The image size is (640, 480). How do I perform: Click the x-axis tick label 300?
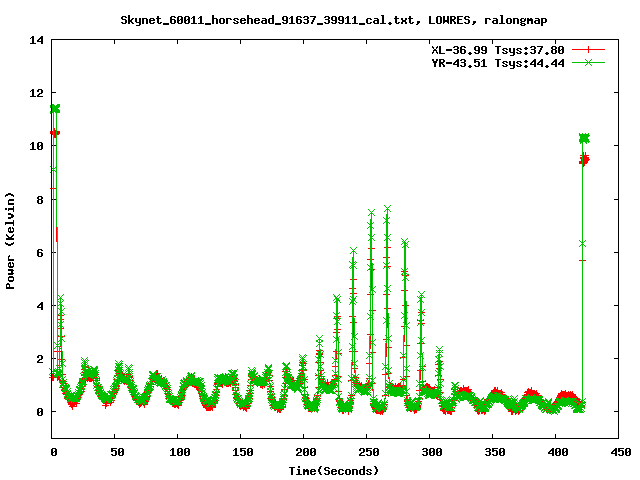[431, 452]
